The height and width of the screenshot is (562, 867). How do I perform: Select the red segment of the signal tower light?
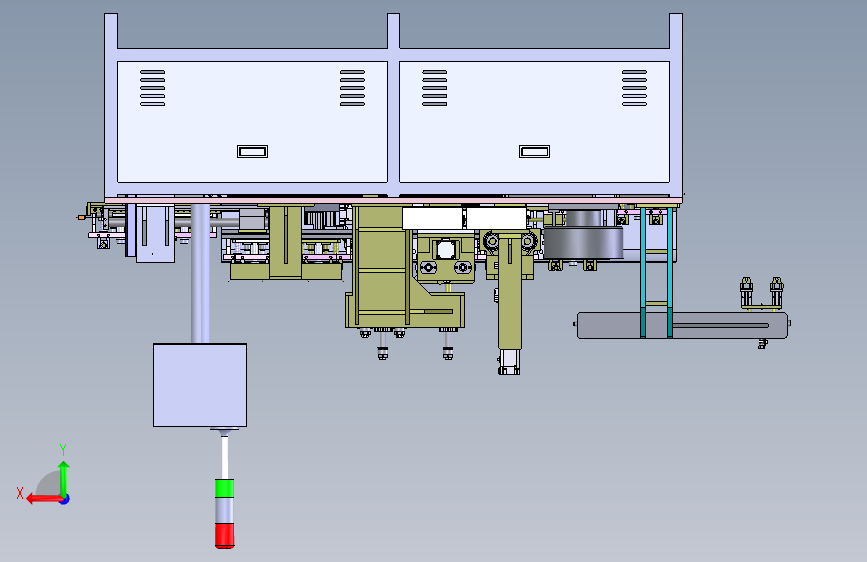[x=224, y=536]
